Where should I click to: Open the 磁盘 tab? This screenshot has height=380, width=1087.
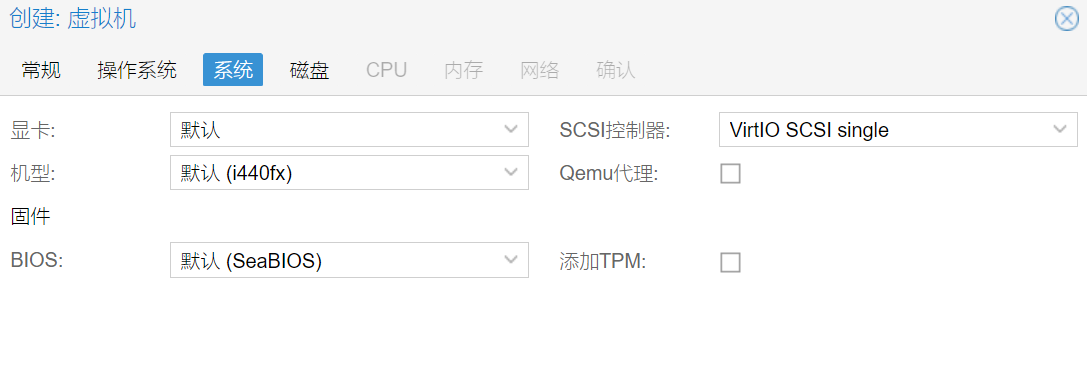[309, 70]
